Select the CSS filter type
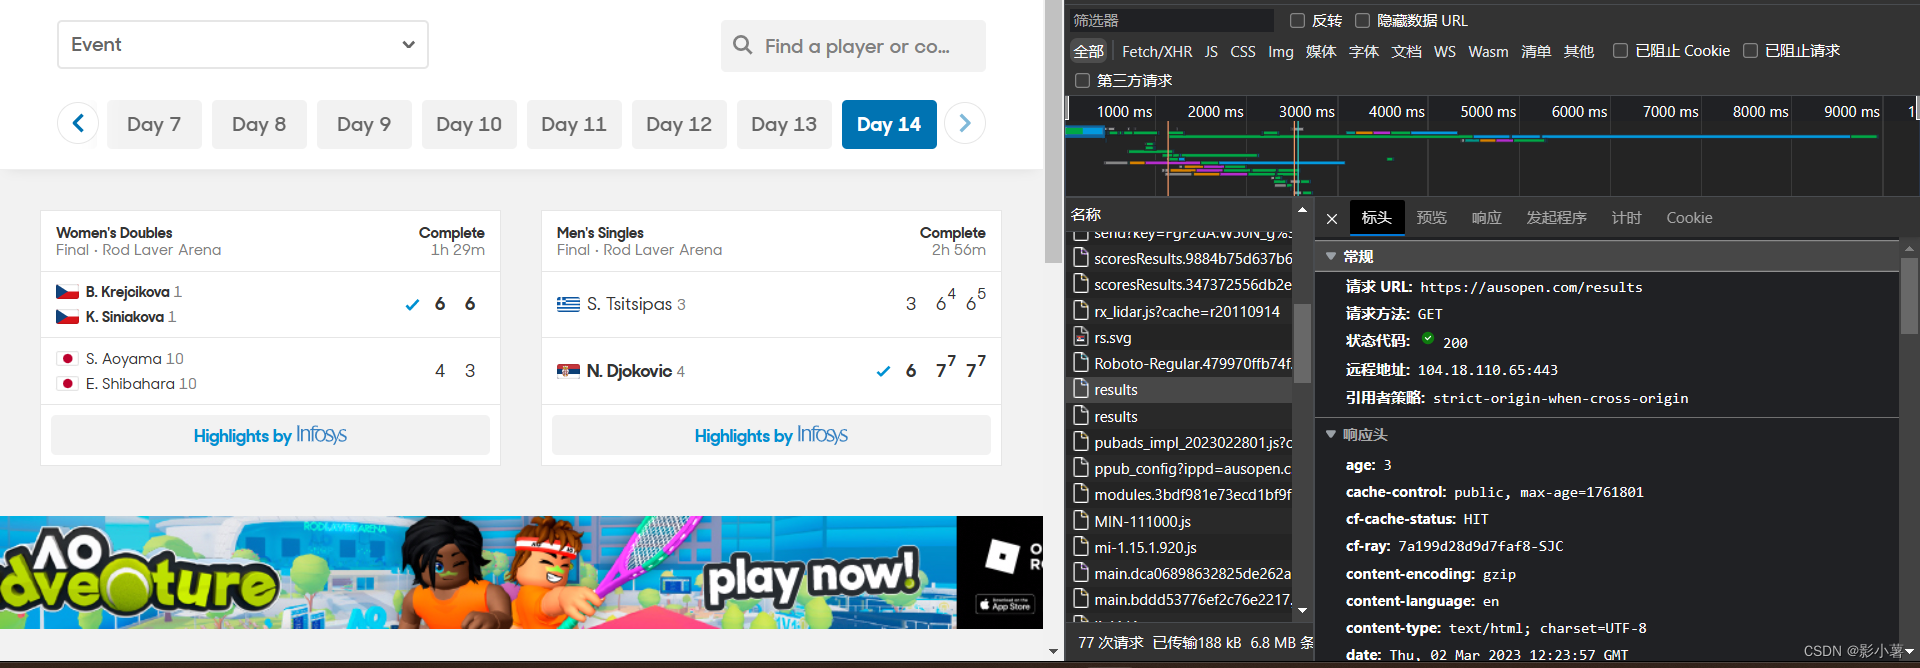Image resolution: width=1920 pixels, height=668 pixels. pos(1243,52)
